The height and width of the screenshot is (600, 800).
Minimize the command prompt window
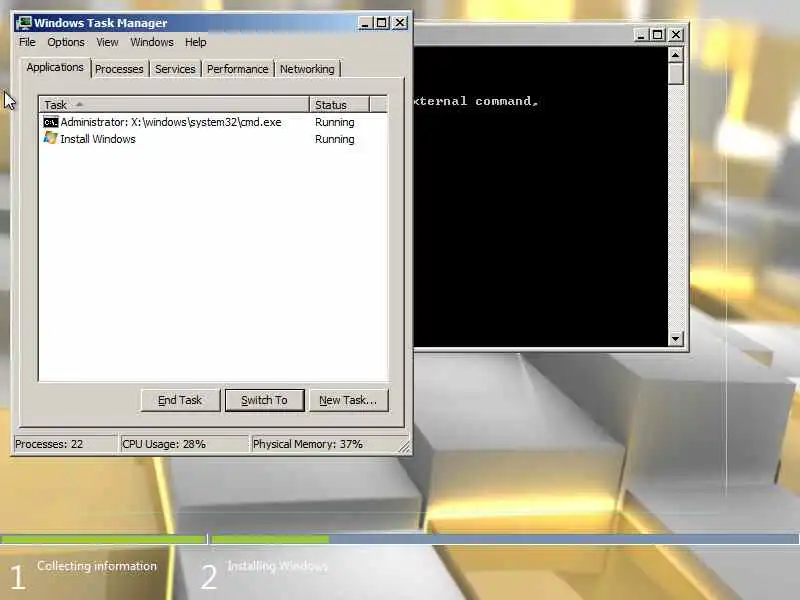(x=641, y=34)
